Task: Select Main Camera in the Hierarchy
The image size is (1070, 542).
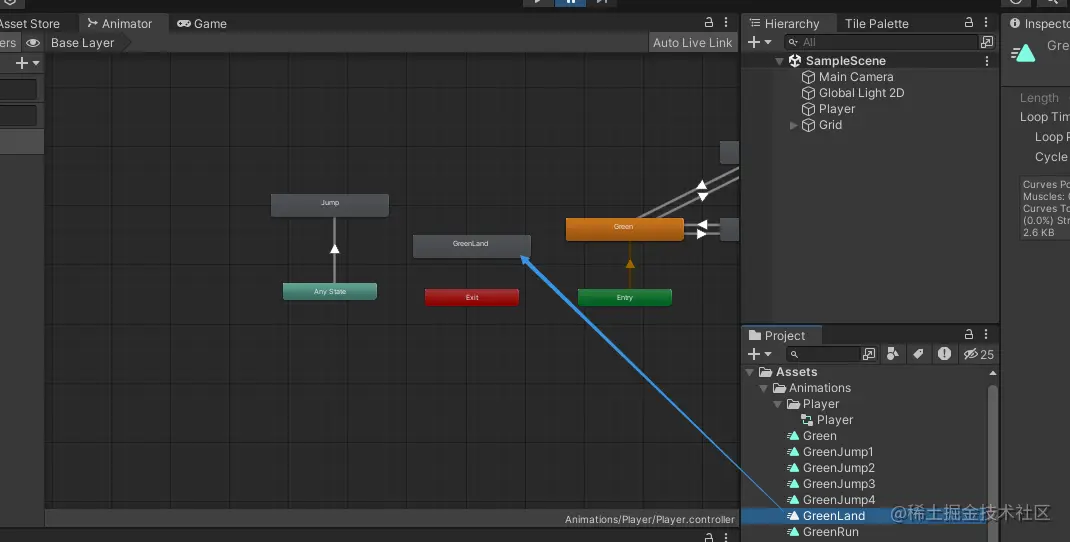Action: coord(856,76)
